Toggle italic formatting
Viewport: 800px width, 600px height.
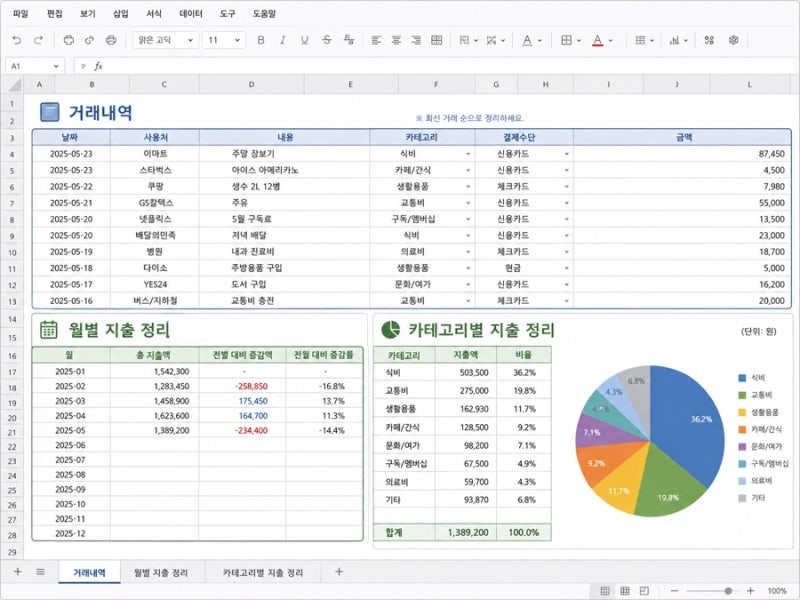click(283, 40)
